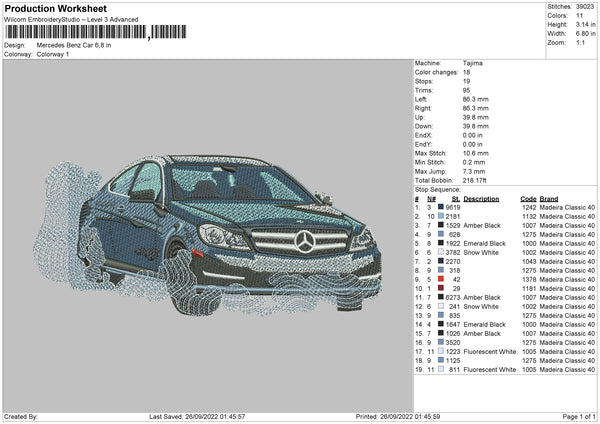The width and height of the screenshot is (600, 424).
Task: Click the Stop Sequence heading
Action: (x=437, y=190)
